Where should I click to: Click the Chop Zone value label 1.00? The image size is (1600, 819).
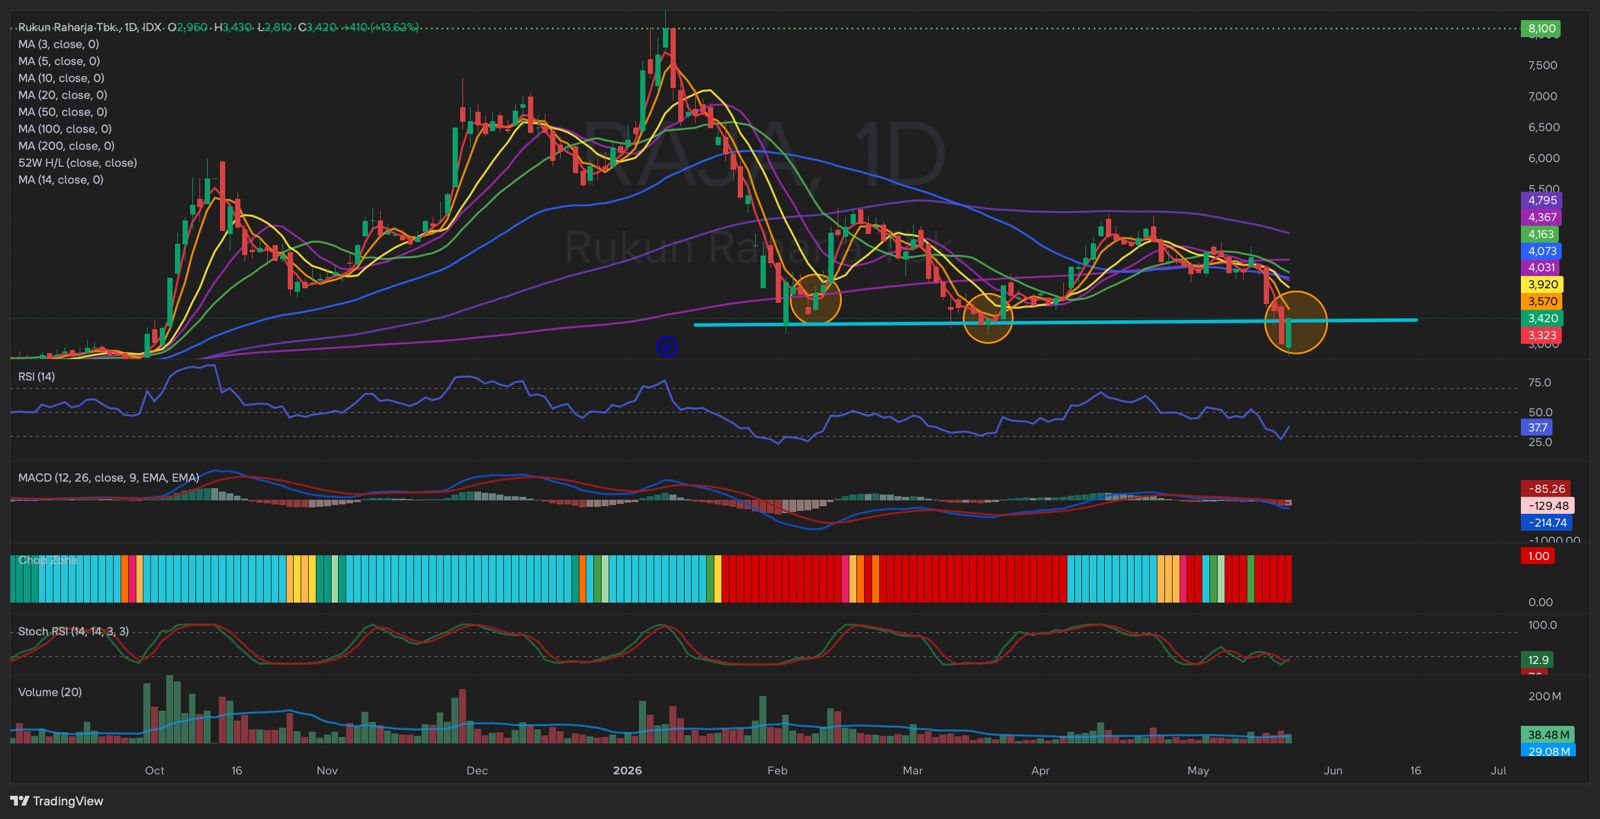[1538, 556]
